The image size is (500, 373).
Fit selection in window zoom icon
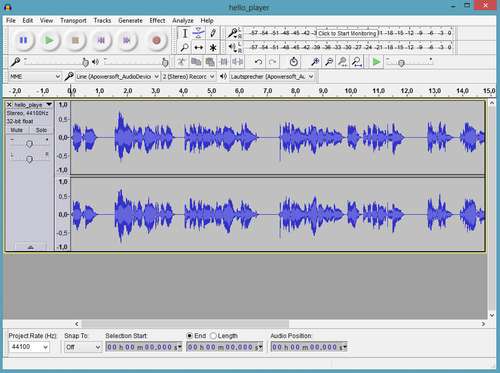click(x=343, y=62)
